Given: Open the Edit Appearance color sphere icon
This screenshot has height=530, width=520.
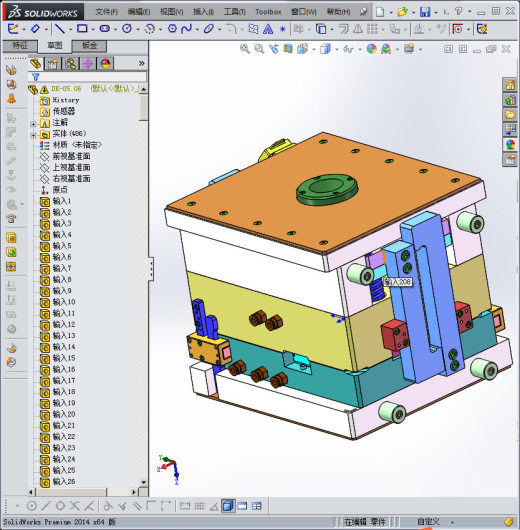Looking at the screenshot, I should click(x=372, y=49).
